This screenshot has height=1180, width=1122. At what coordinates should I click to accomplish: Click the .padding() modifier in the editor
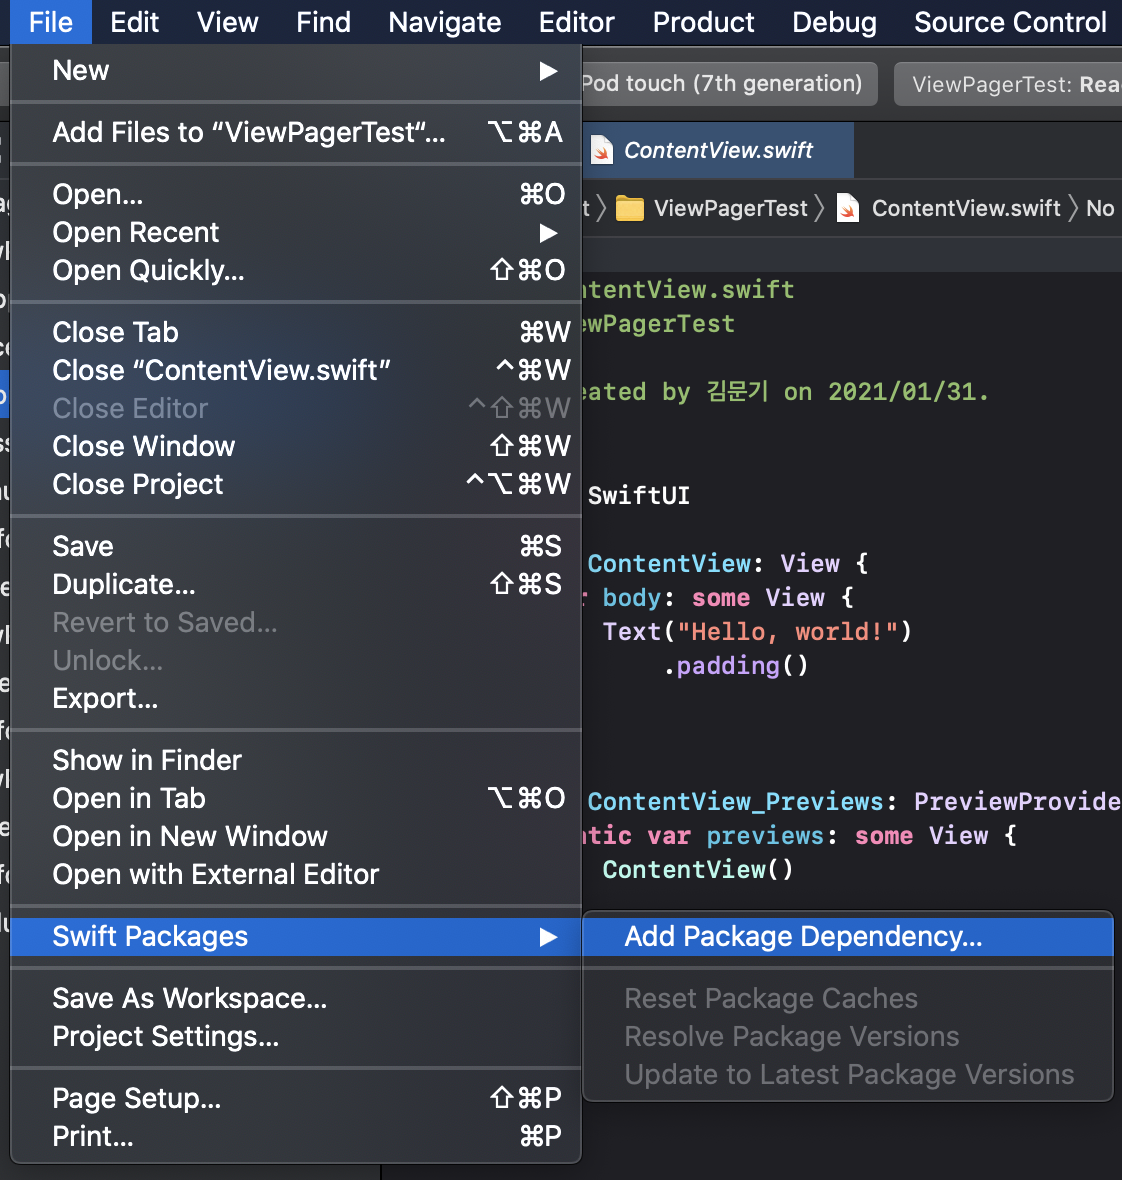click(x=736, y=665)
